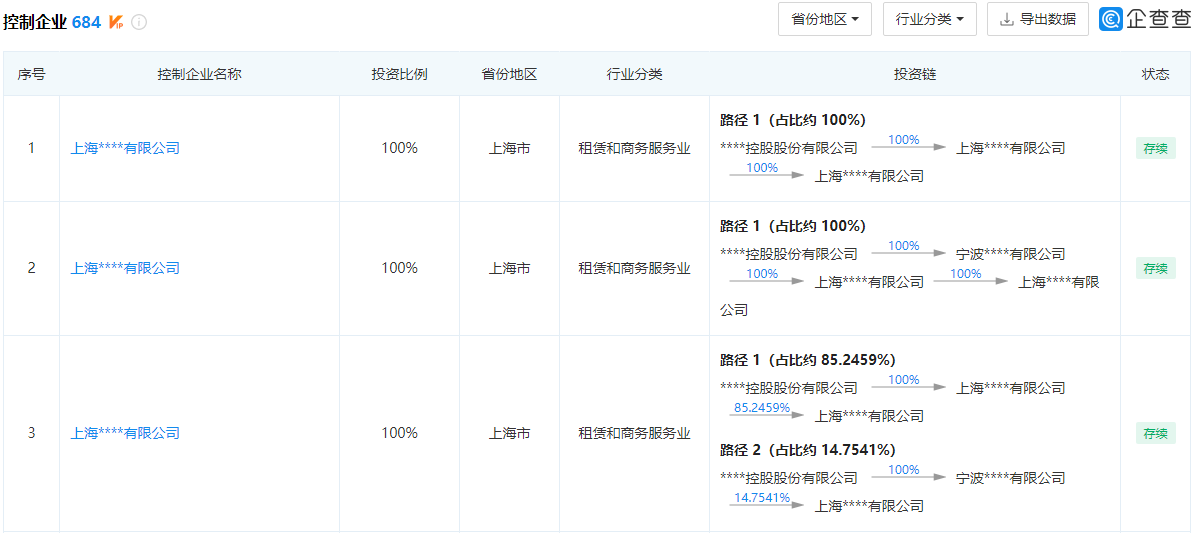Viewport: 1194px width, 533px height.
Task: Click the VIP badge icon beside 684
Action: [x=116, y=21]
